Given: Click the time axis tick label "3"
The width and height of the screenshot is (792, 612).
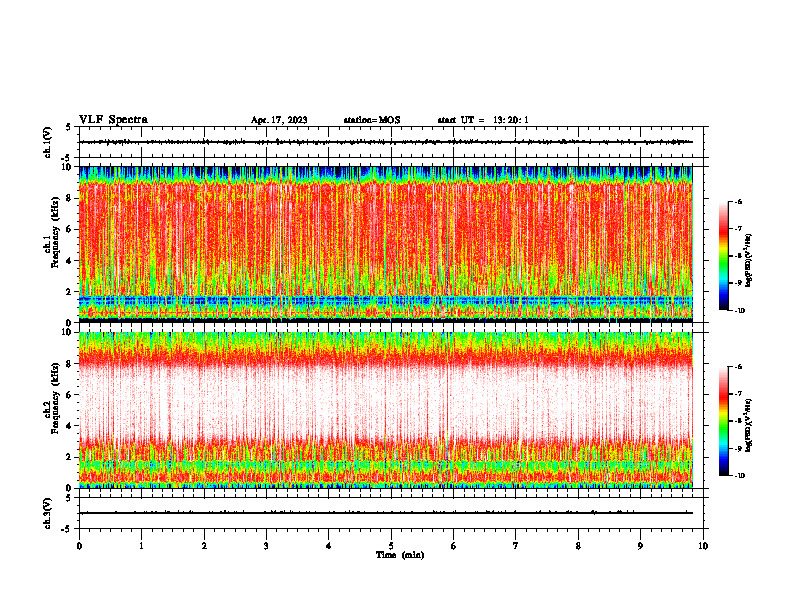Looking at the screenshot, I should tap(266, 546).
